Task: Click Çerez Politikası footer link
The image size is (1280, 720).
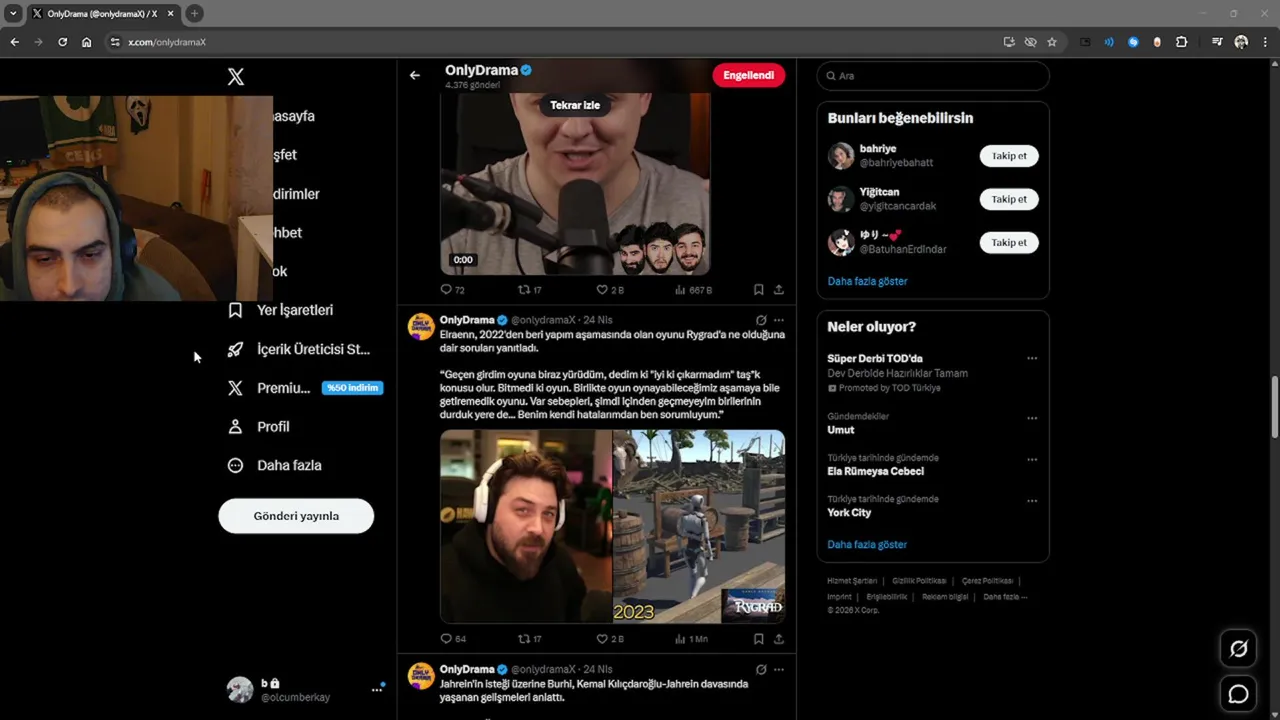Action: (x=987, y=581)
